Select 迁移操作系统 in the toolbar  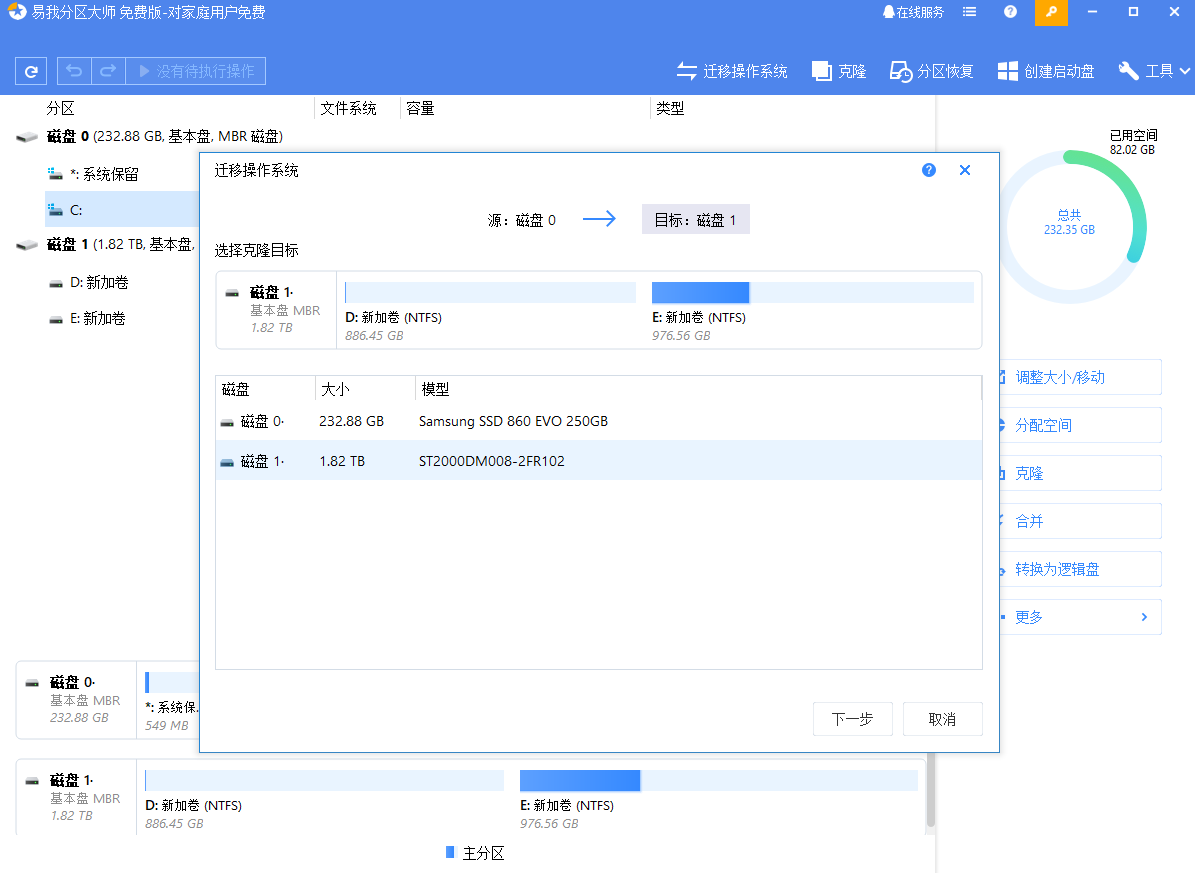pos(733,71)
